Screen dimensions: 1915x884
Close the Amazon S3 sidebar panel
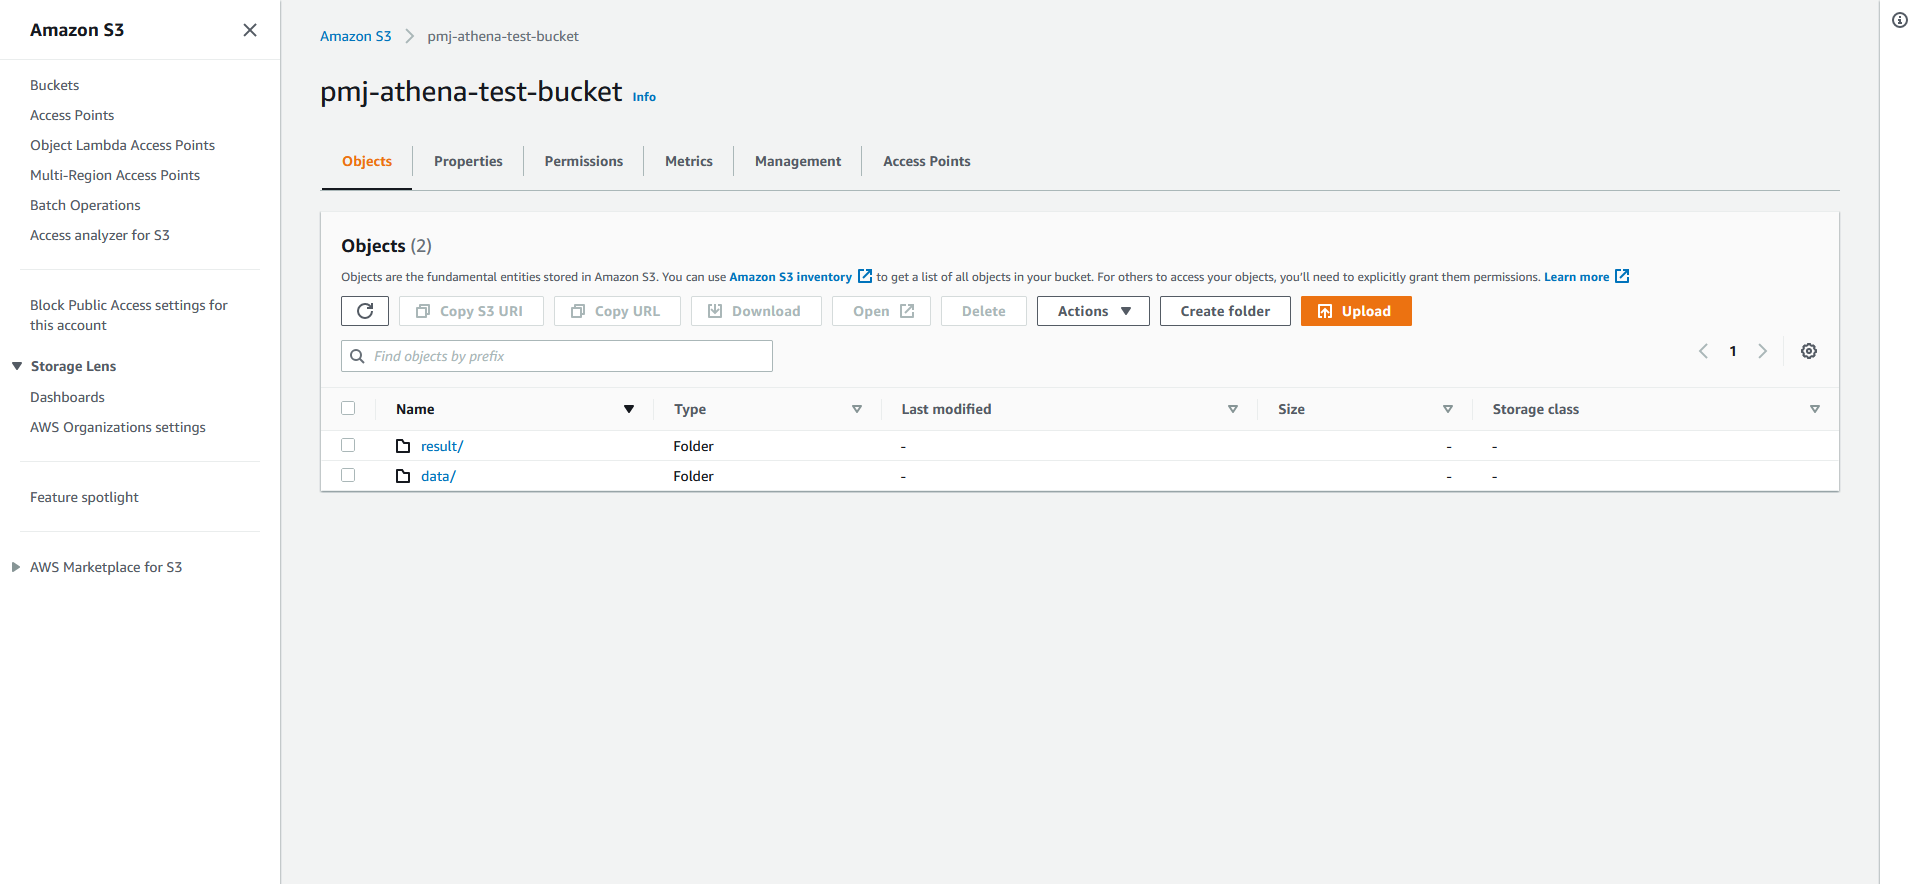250,30
